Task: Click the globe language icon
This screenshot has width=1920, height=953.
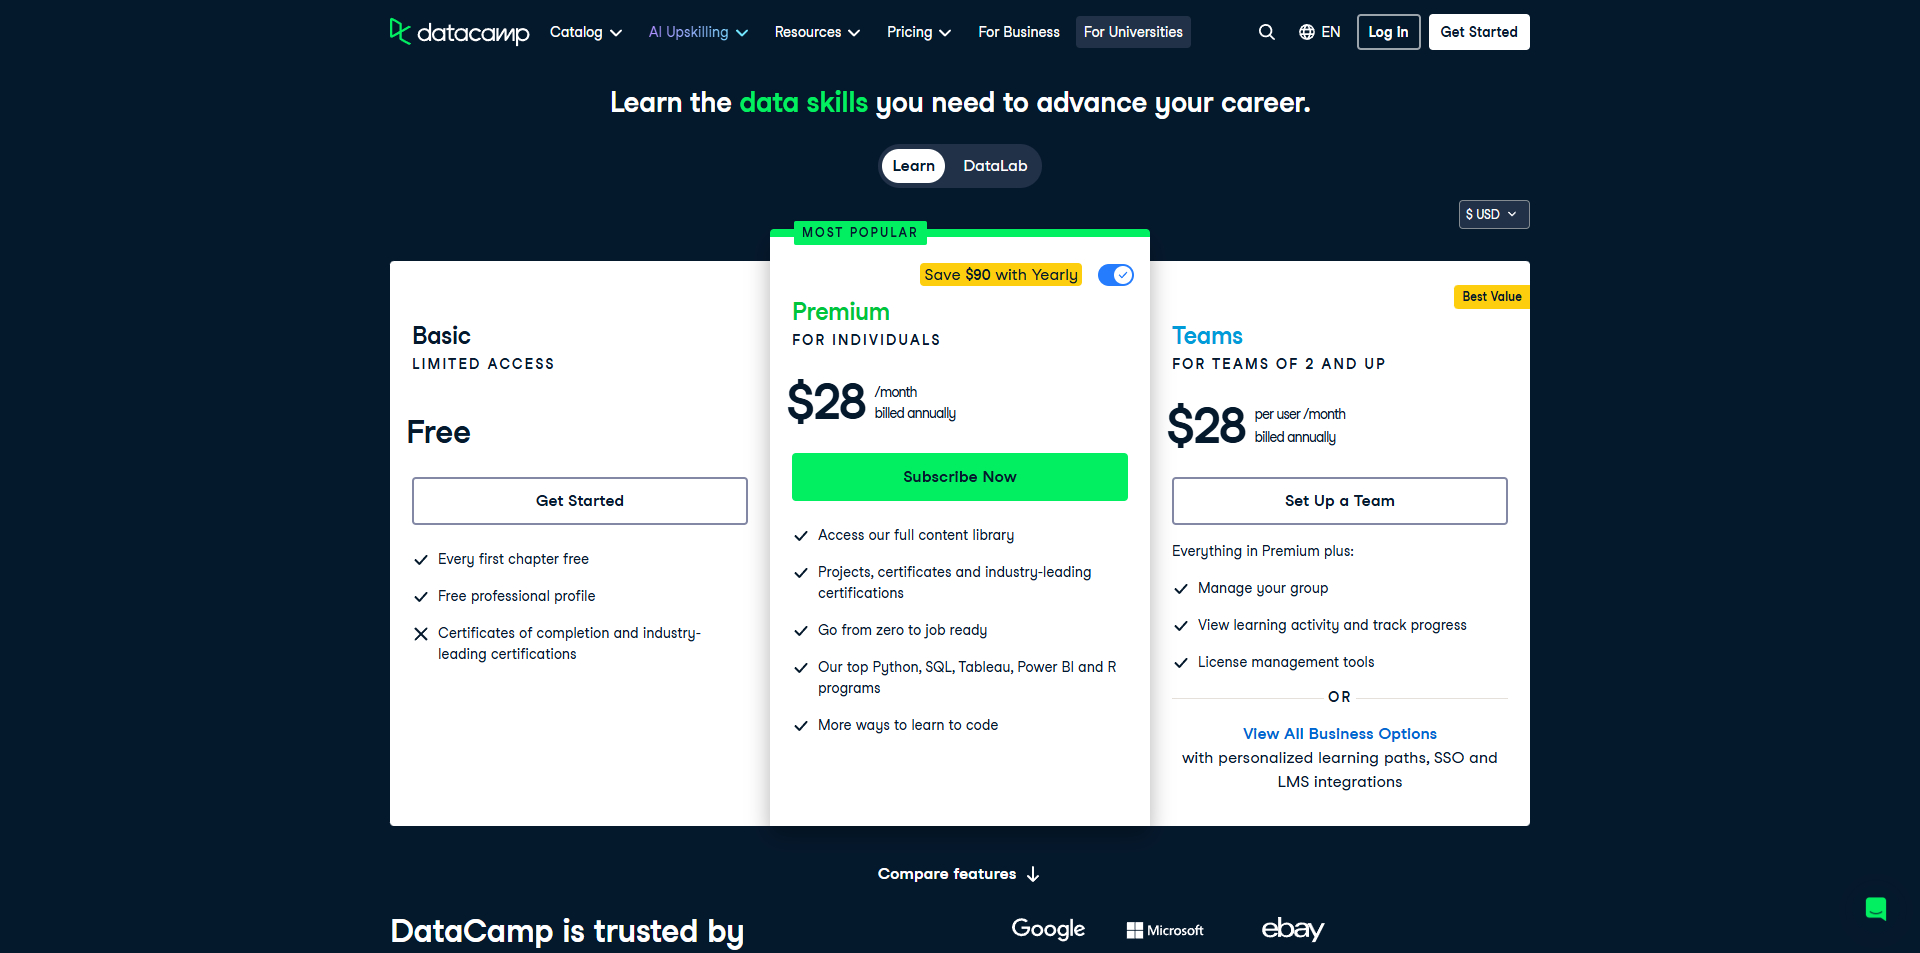Action: [x=1305, y=32]
